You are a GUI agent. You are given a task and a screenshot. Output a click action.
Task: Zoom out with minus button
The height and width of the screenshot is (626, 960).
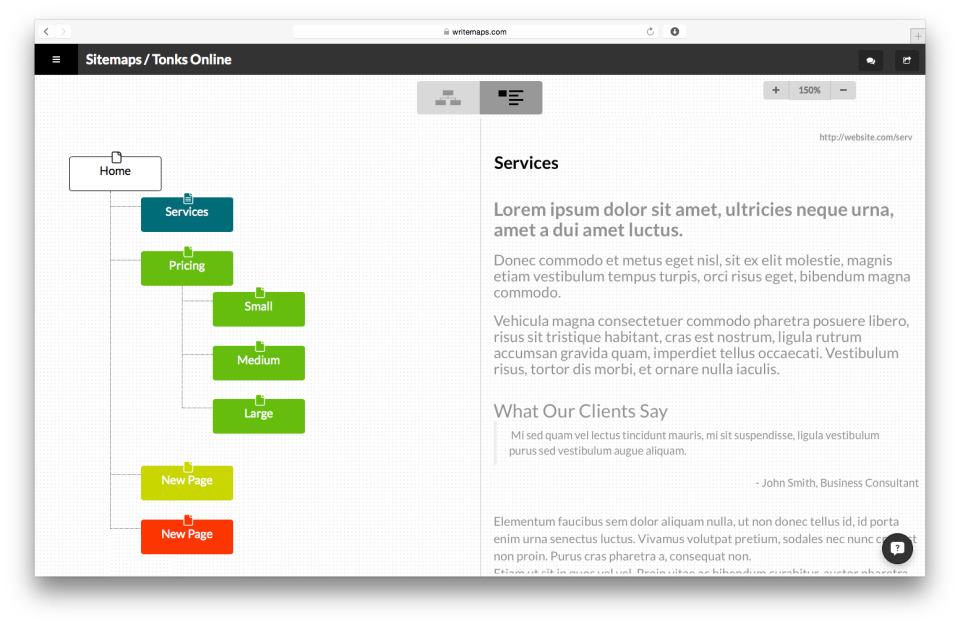(843, 90)
